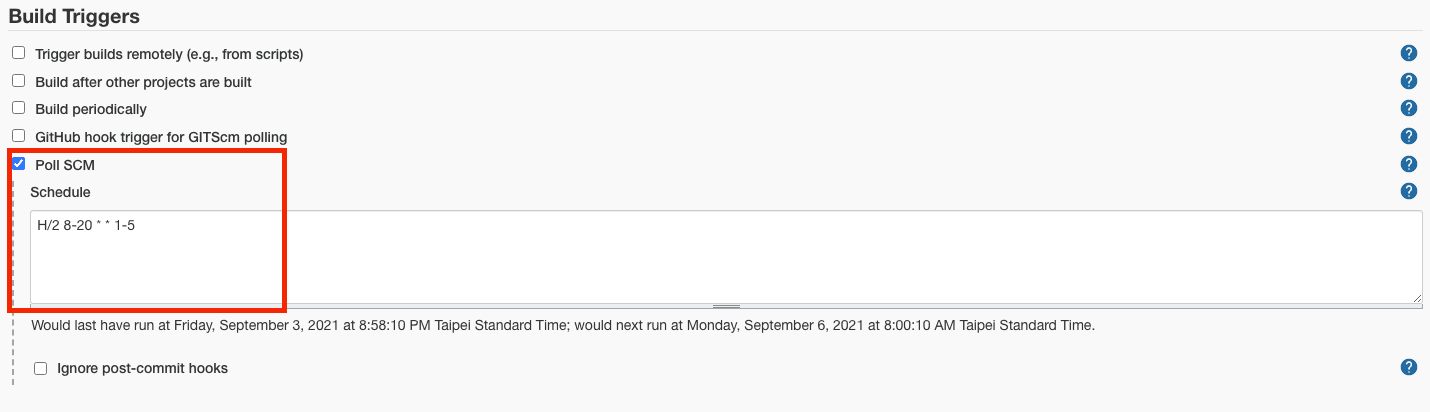
Task: Click the Schedule field label
Action: click(60, 192)
